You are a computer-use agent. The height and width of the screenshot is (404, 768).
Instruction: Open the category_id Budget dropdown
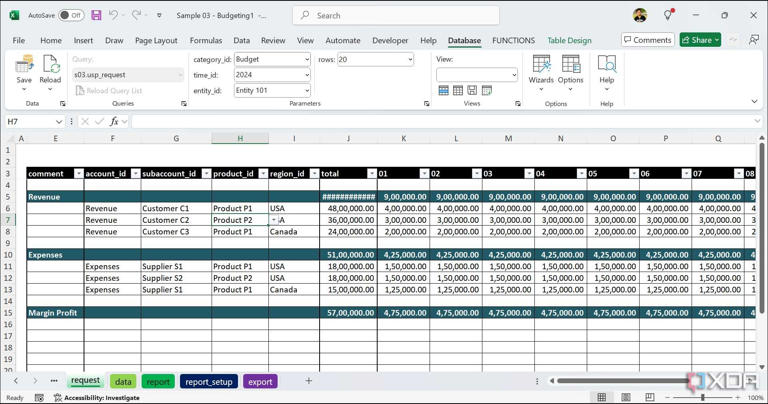305,60
